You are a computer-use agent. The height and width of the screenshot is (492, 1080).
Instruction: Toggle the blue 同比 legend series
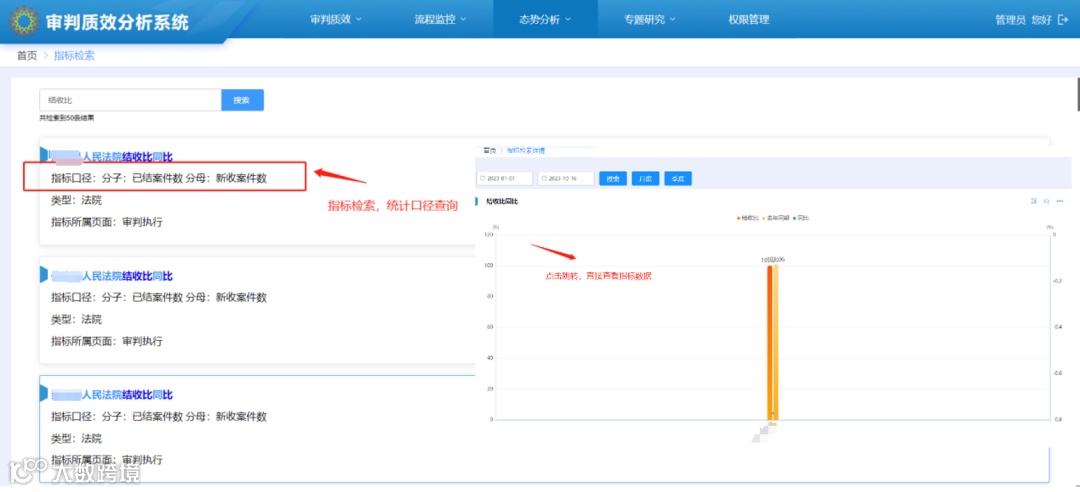coord(801,218)
